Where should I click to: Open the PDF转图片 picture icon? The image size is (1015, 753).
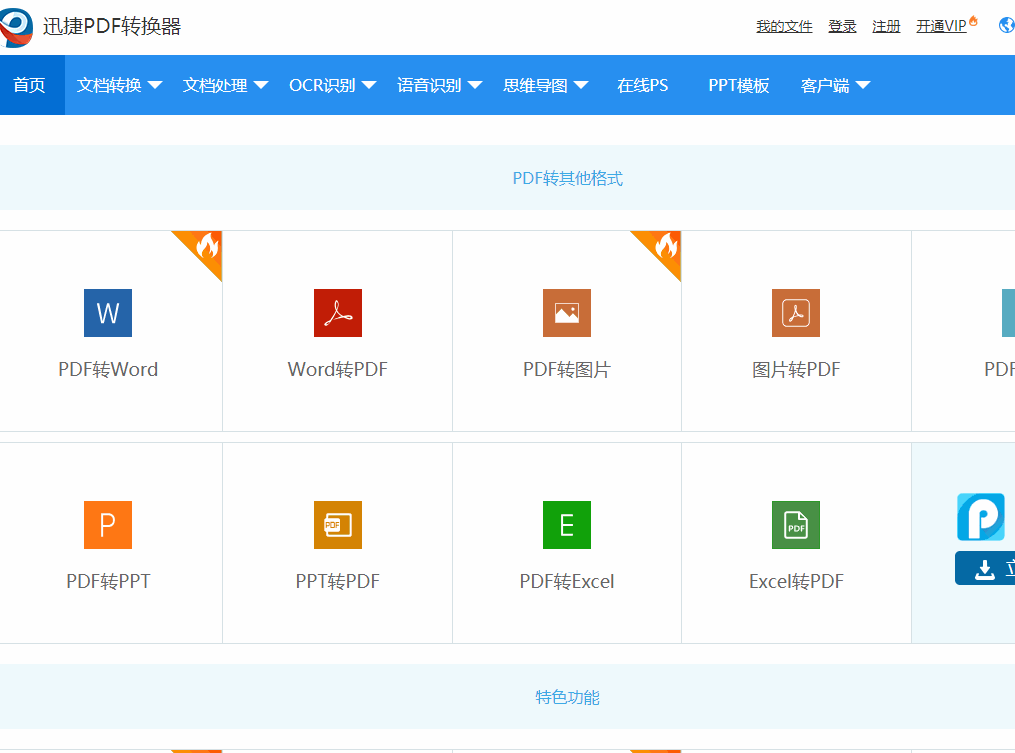(567, 313)
